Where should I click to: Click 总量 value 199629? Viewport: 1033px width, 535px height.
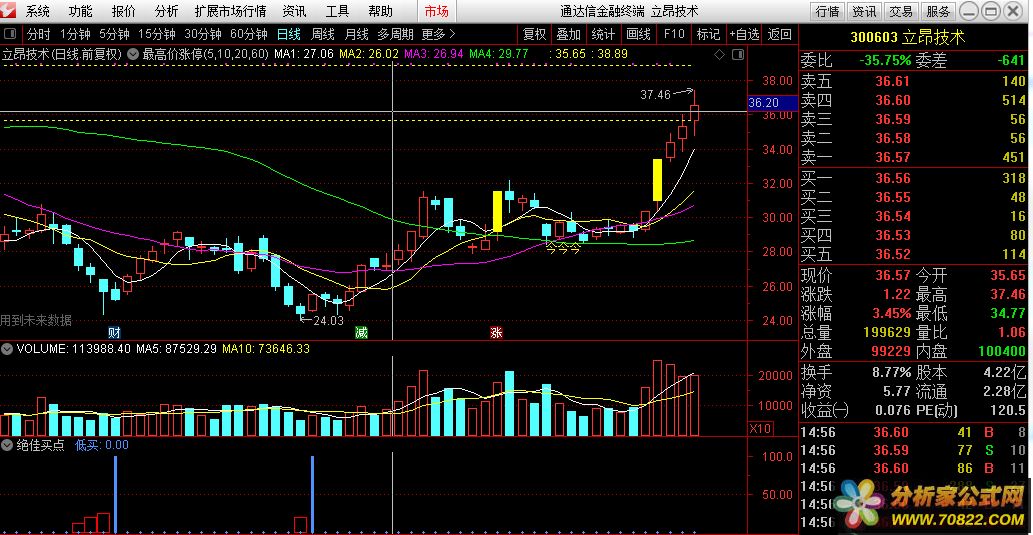[x=885, y=333]
